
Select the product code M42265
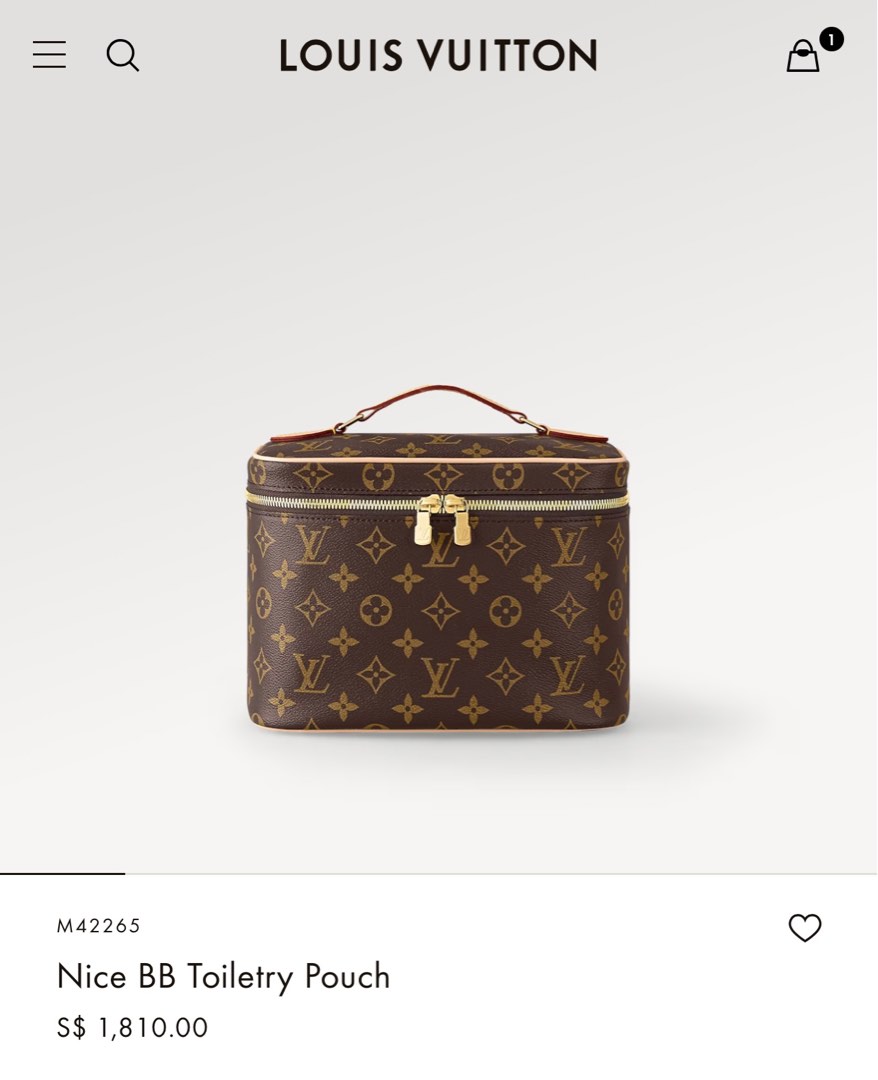coord(98,926)
